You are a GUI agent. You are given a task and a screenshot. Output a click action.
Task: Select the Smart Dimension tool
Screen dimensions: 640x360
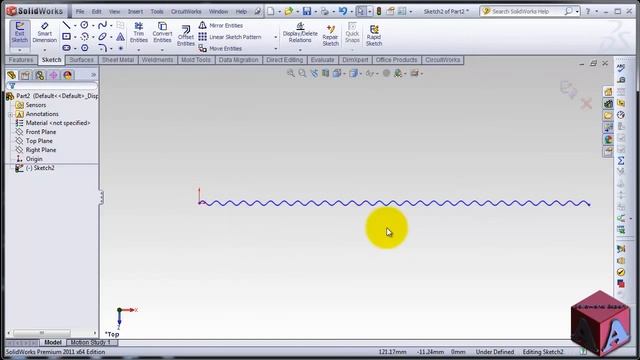click(x=44, y=33)
